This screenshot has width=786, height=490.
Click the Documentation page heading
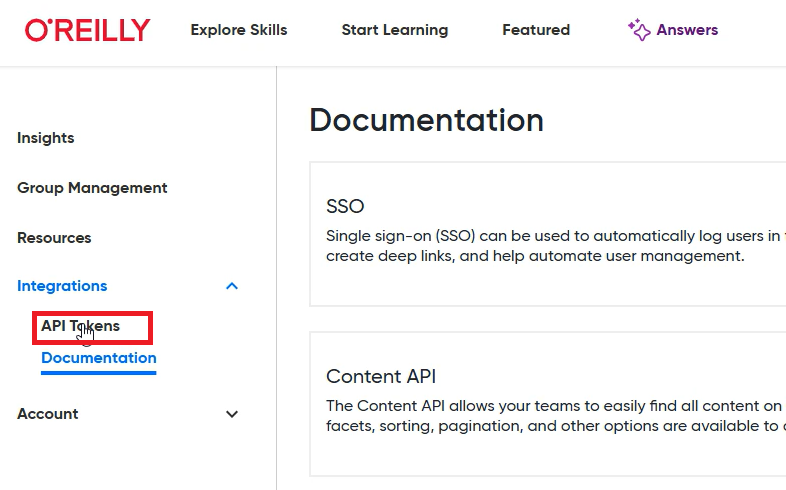pos(427,120)
